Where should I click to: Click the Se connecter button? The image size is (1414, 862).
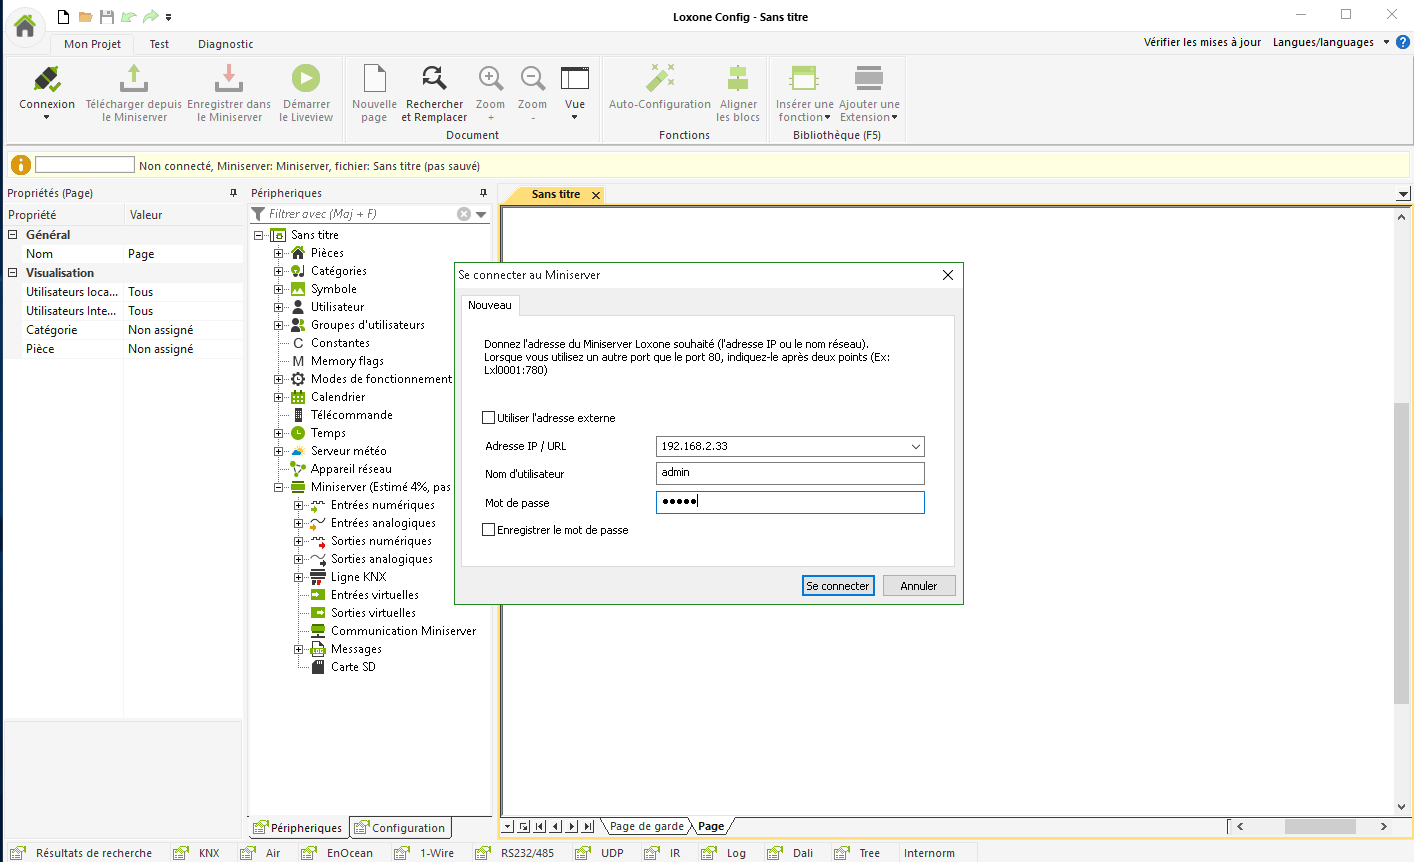click(838, 586)
